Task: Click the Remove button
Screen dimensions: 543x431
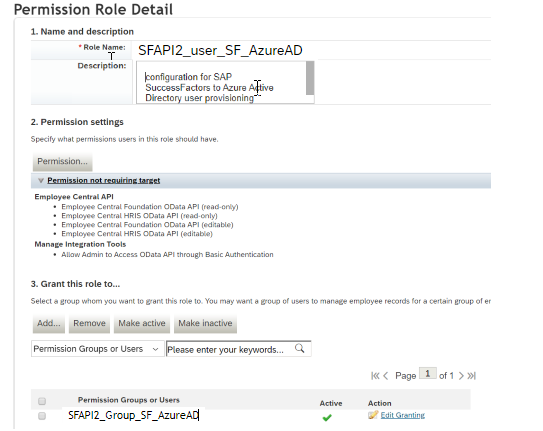Action: (89, 324)
